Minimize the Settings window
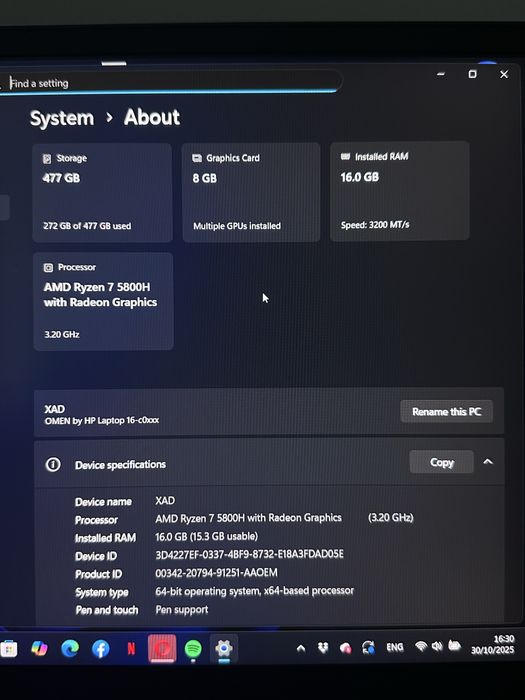This screenshot has width=525, height=700. [x=441, y=74]
